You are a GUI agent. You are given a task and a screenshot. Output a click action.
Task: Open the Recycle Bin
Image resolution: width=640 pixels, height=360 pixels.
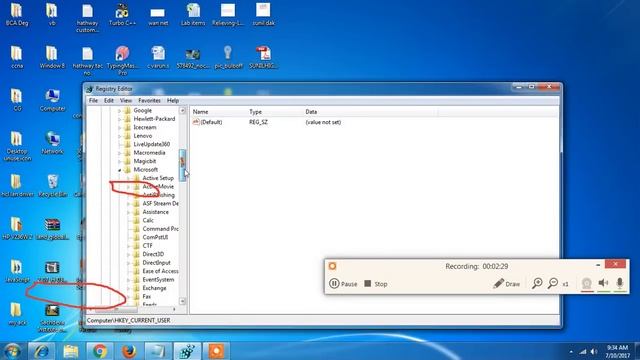(x=52, y=186)
